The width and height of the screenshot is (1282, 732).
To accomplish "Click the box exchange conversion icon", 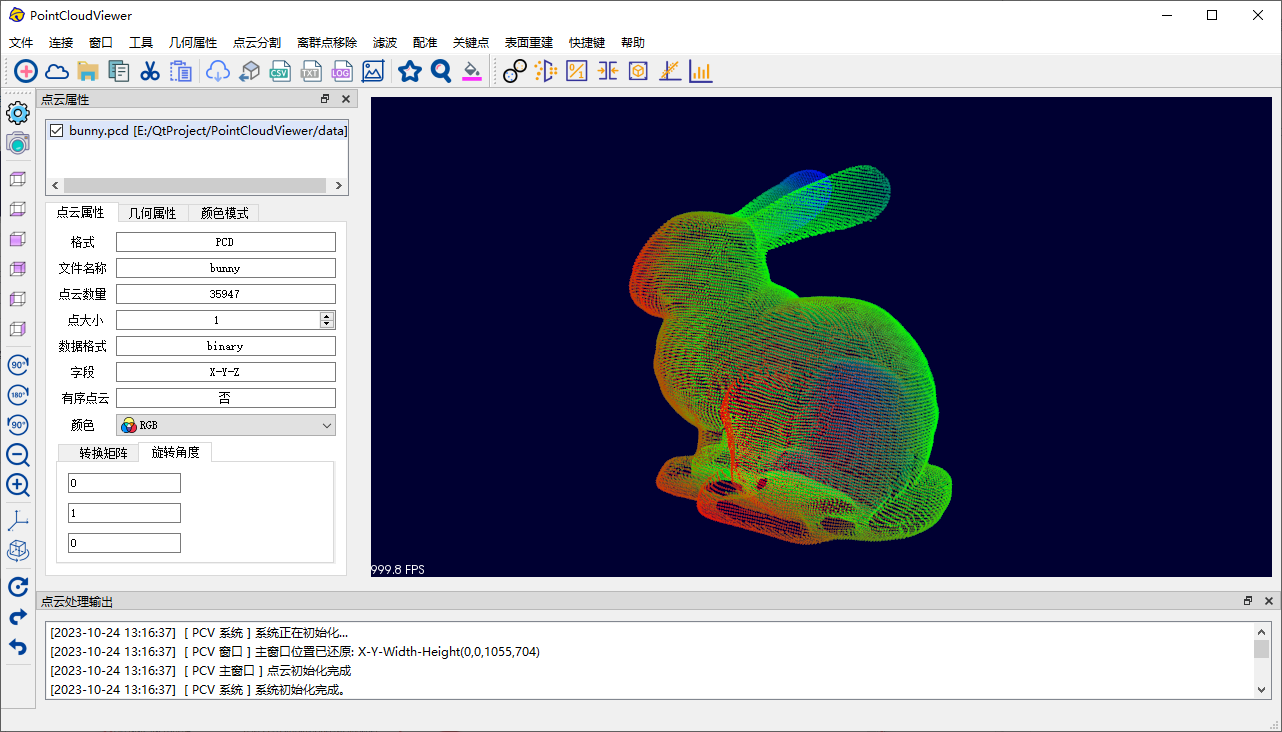I will (249, 71).
